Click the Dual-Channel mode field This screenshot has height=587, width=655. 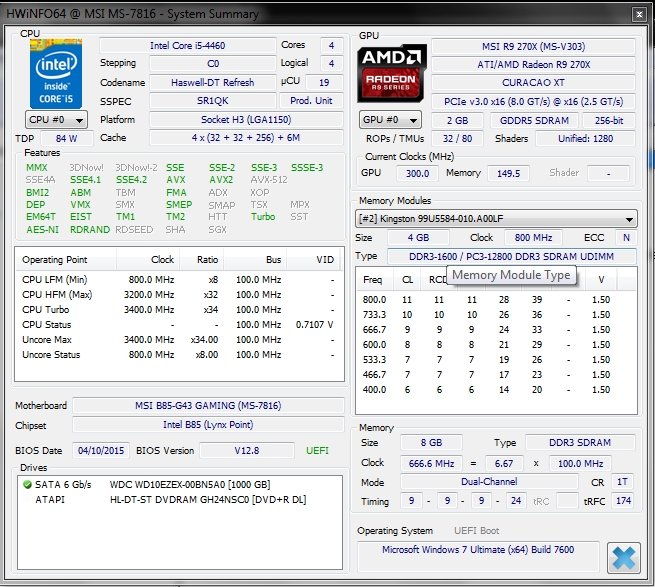(489, 482)
